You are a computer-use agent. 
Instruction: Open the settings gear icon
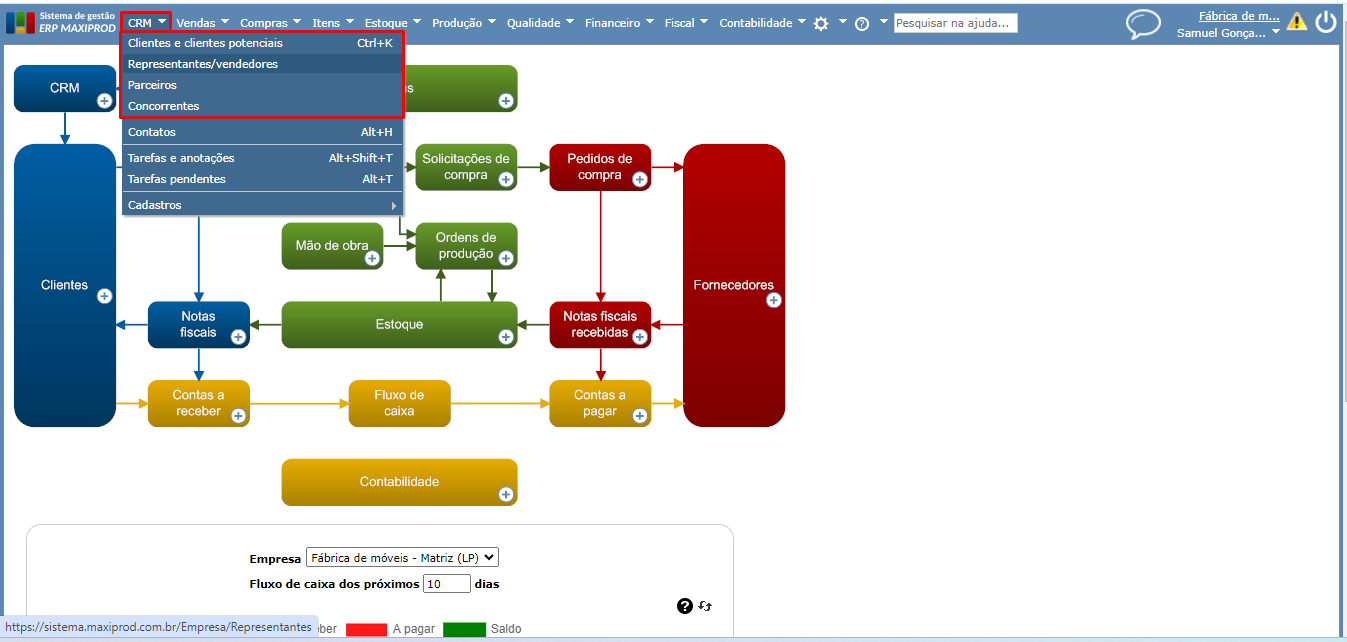(x=821, y=23)
